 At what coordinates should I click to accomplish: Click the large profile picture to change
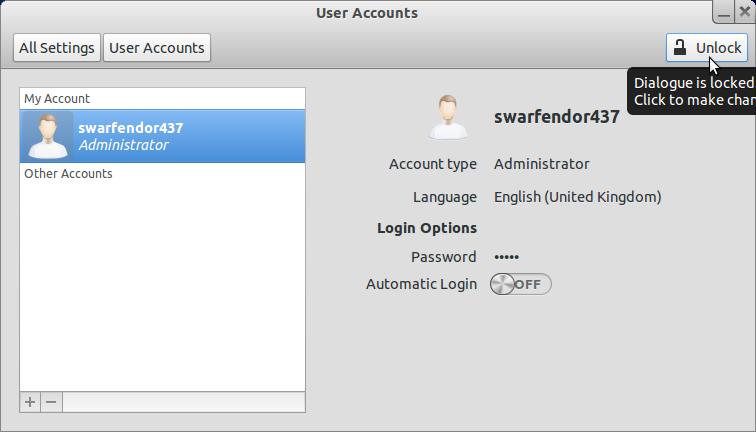click(x=448, y=117)
